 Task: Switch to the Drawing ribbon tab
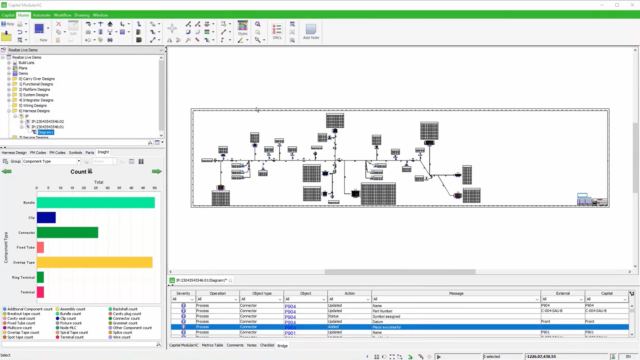click(x=82, y=15)
